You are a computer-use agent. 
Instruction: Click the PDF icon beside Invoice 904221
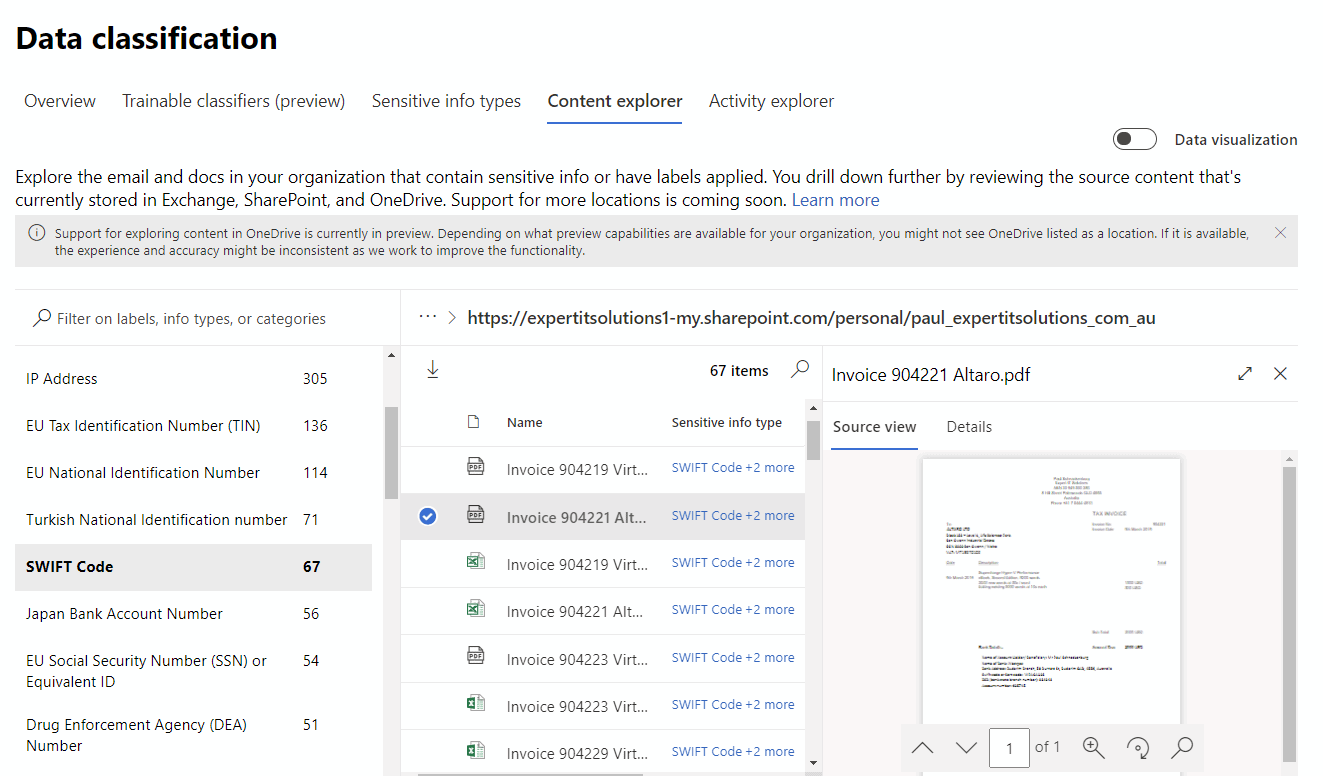click(476, 515)
